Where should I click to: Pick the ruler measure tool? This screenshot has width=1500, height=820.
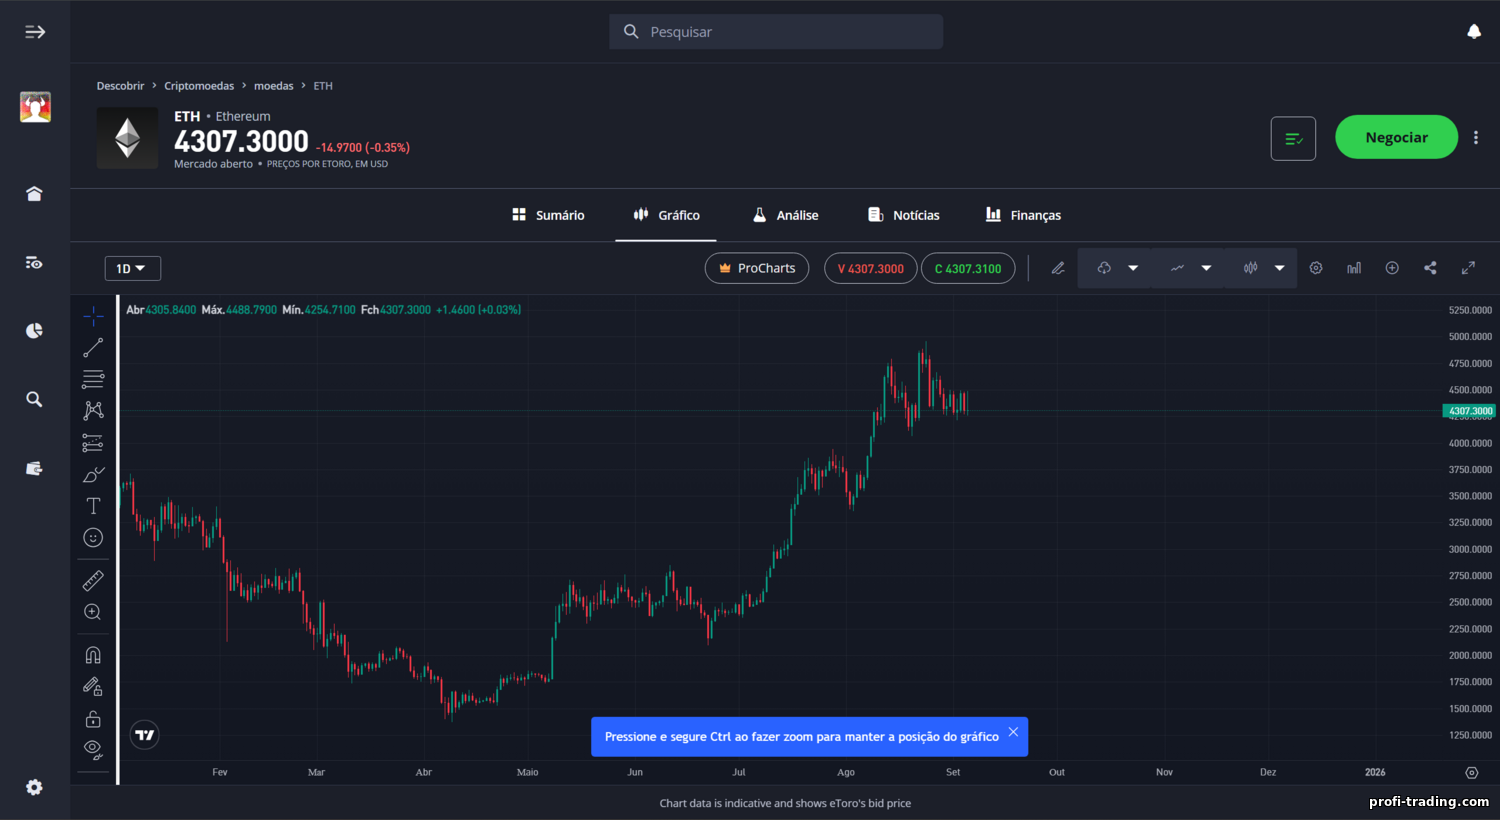[x=93, y=580]
